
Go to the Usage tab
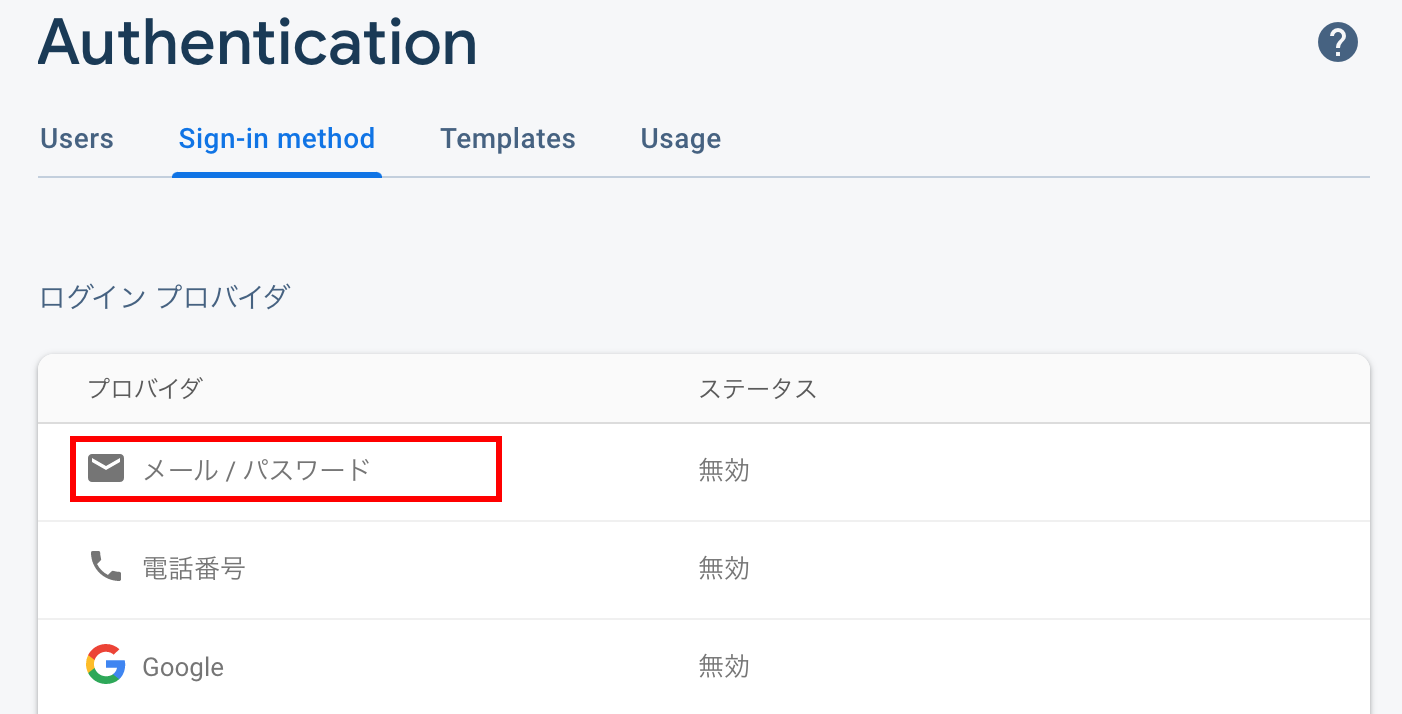tap(681, 138)
